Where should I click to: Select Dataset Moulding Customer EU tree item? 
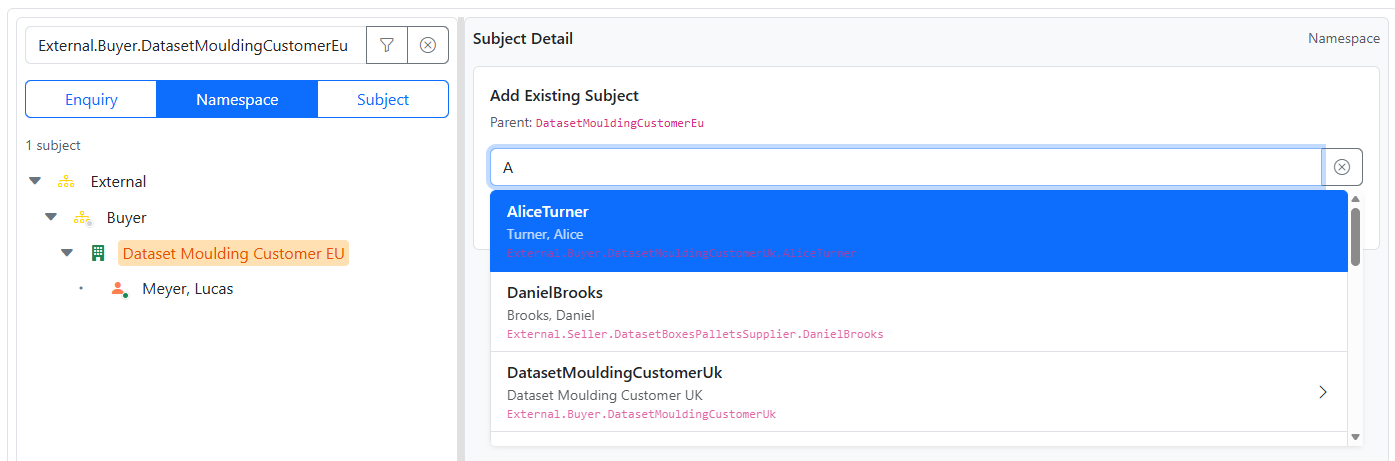pos(233,254)
